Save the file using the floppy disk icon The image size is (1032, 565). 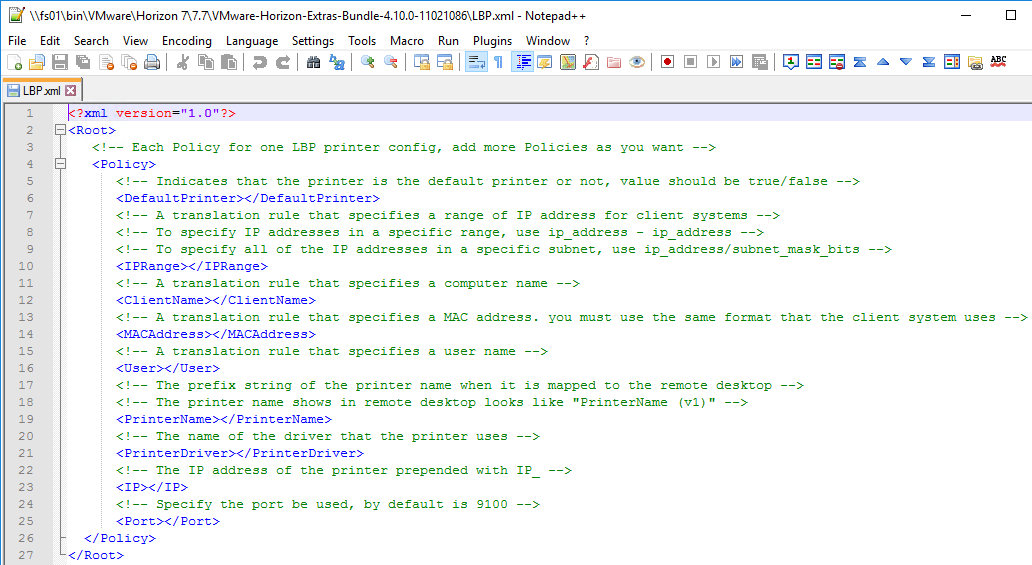(60, 62)
